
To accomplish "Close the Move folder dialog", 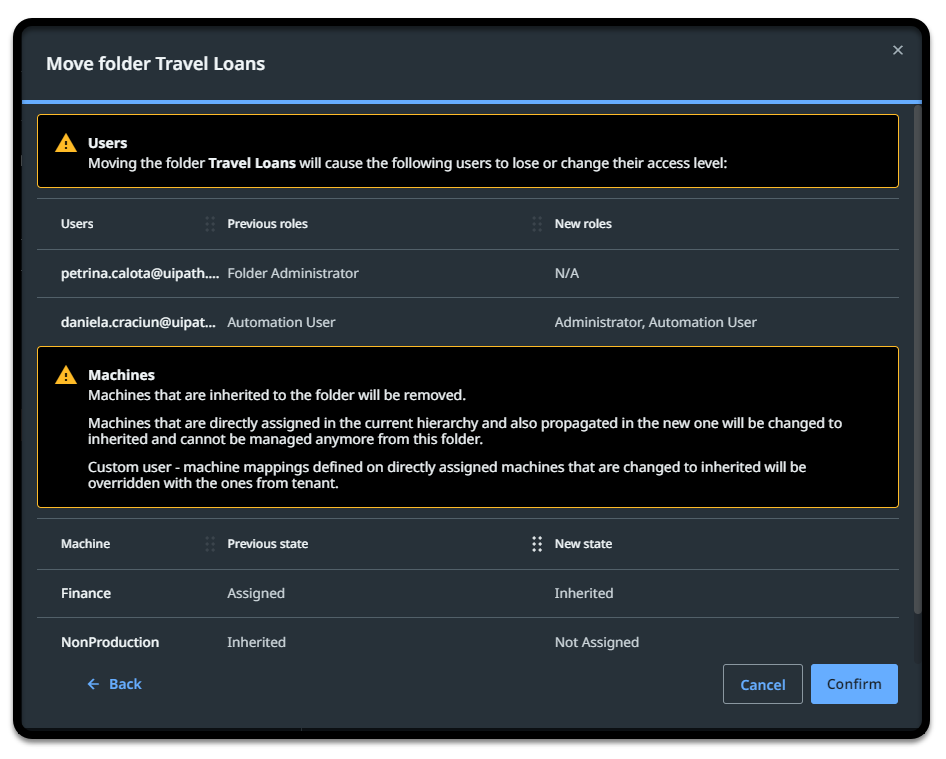I will pos(897,50).
